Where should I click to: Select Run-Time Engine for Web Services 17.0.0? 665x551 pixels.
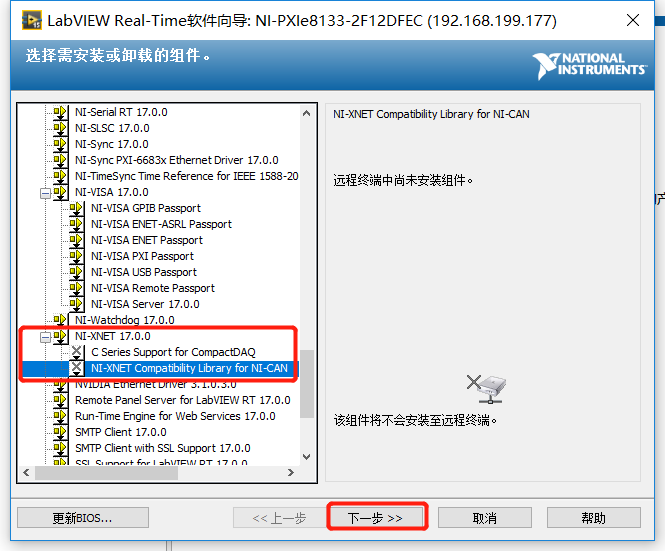pos(175,417)
